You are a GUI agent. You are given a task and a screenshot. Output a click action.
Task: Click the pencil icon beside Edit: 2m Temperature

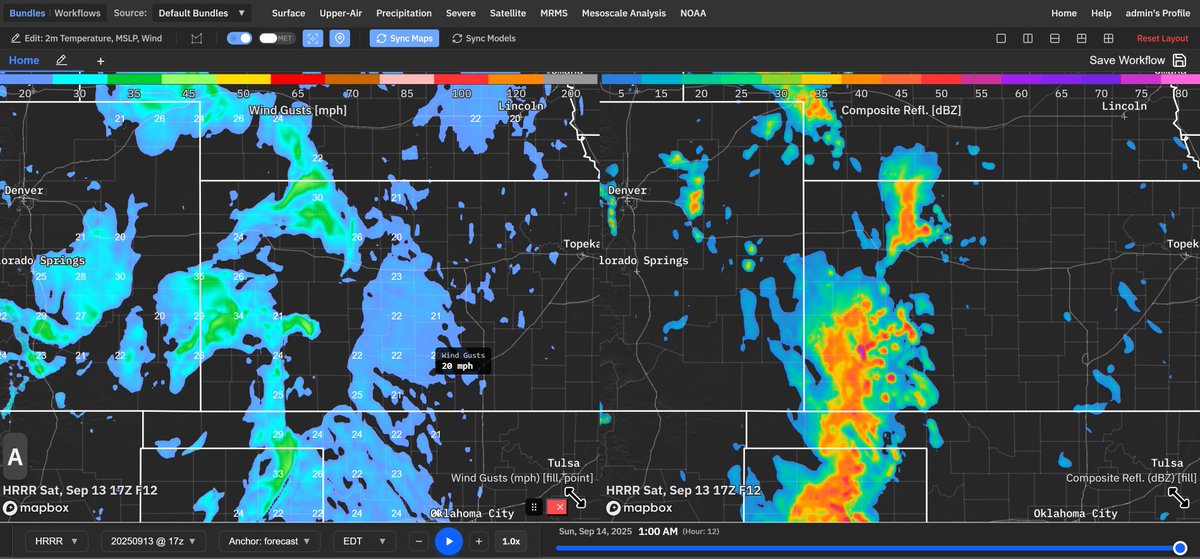(x=15, y=38)
